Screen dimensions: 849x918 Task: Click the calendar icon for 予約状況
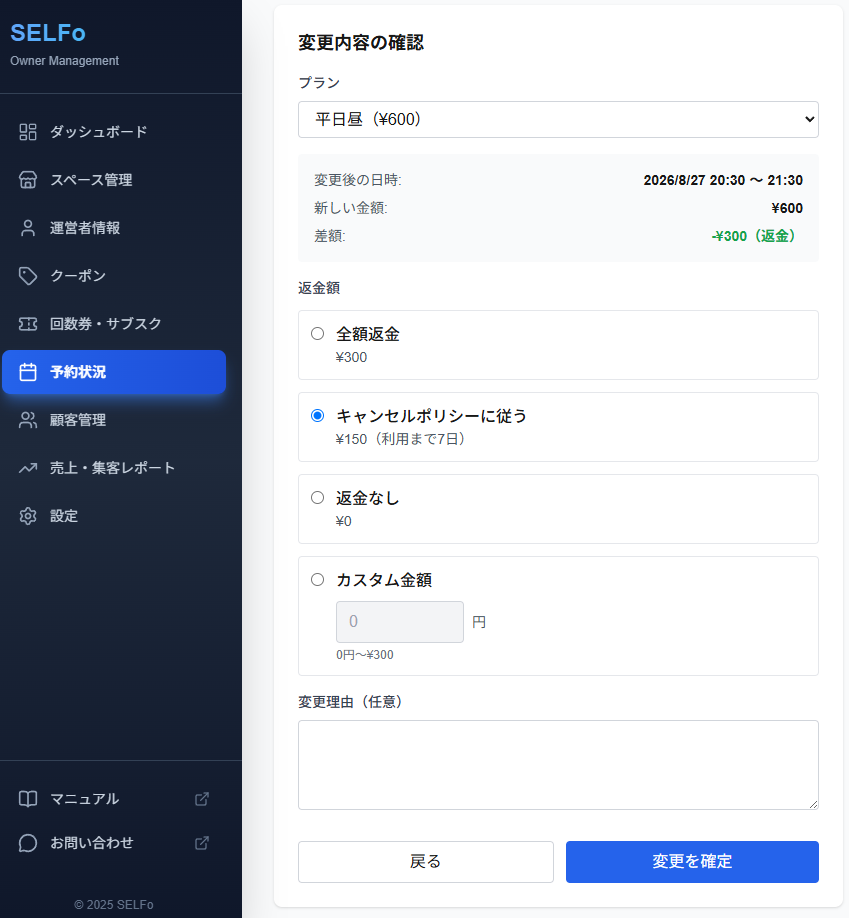(x=28, y=372)
